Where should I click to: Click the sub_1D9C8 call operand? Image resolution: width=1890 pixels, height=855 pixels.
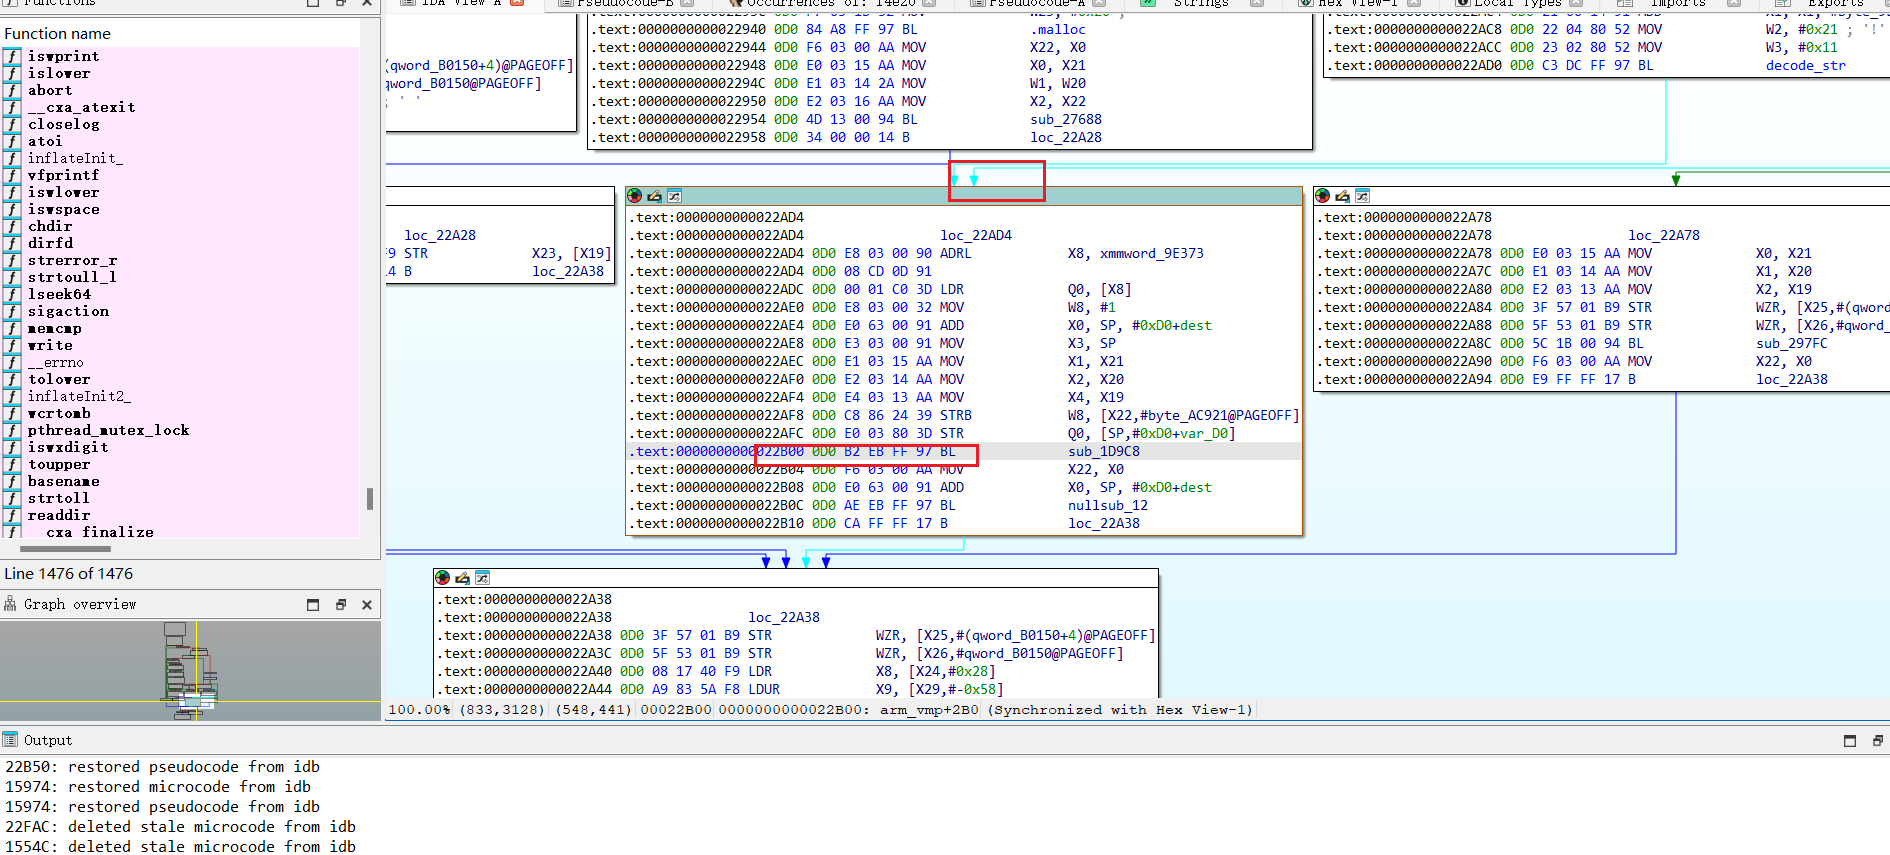1104,451
